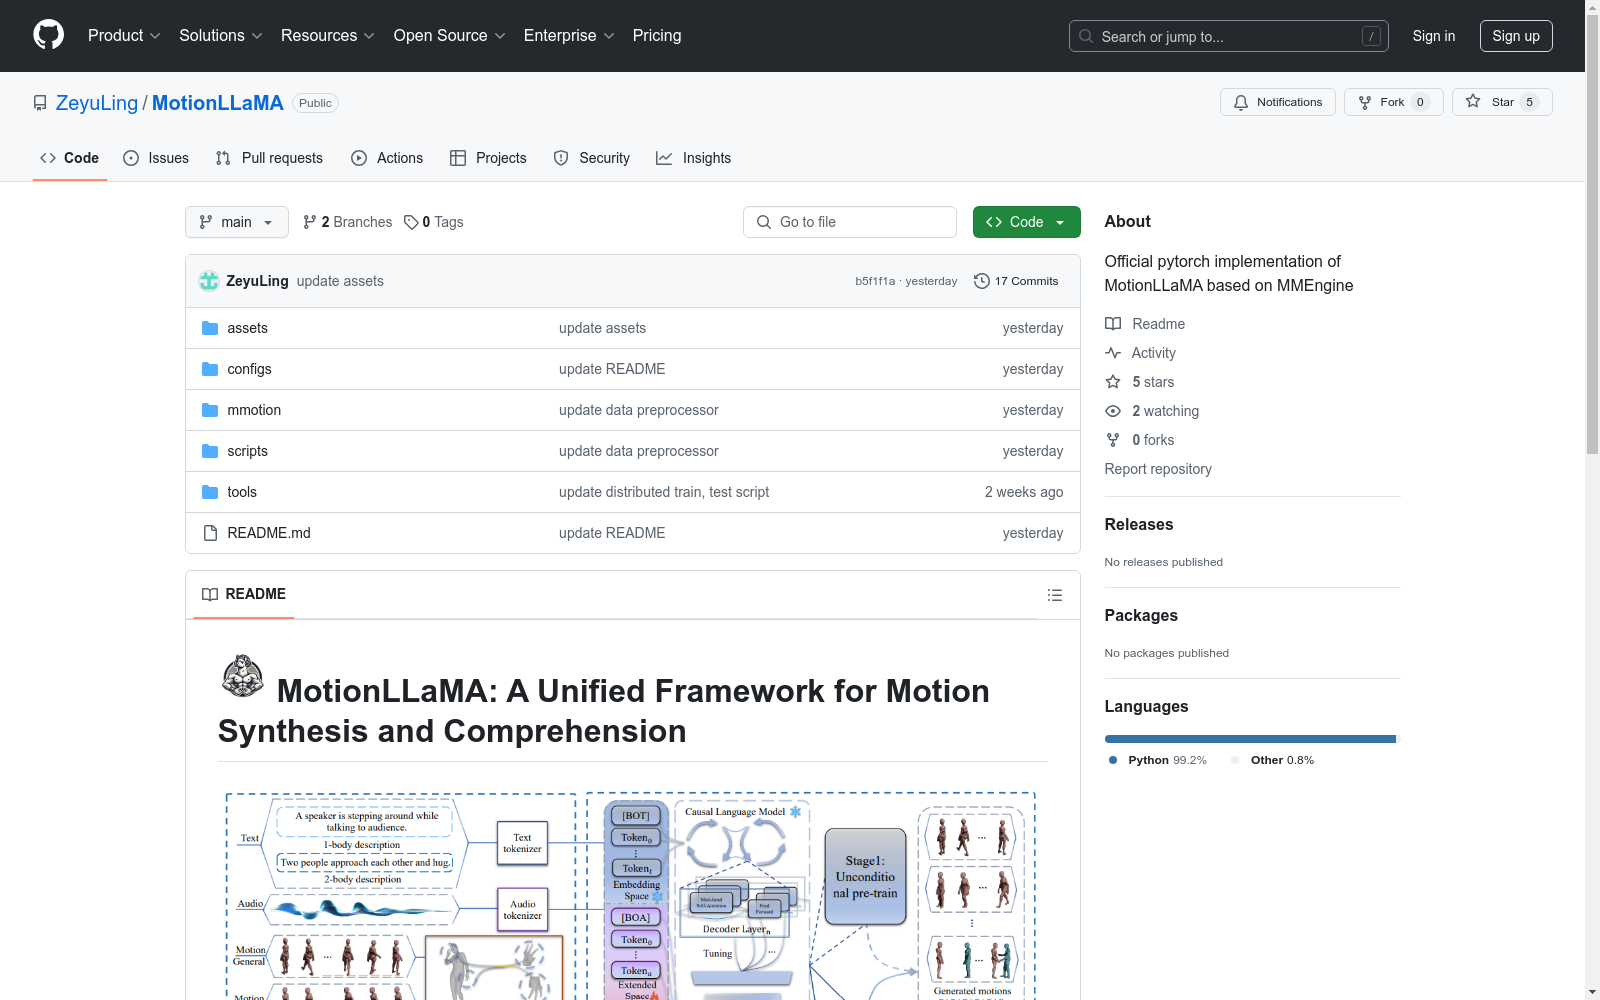This screenshot has width=1600, height=1000.
Task: Switch to the Security tab
Action: pyautogui.click(x=592, y=158)
